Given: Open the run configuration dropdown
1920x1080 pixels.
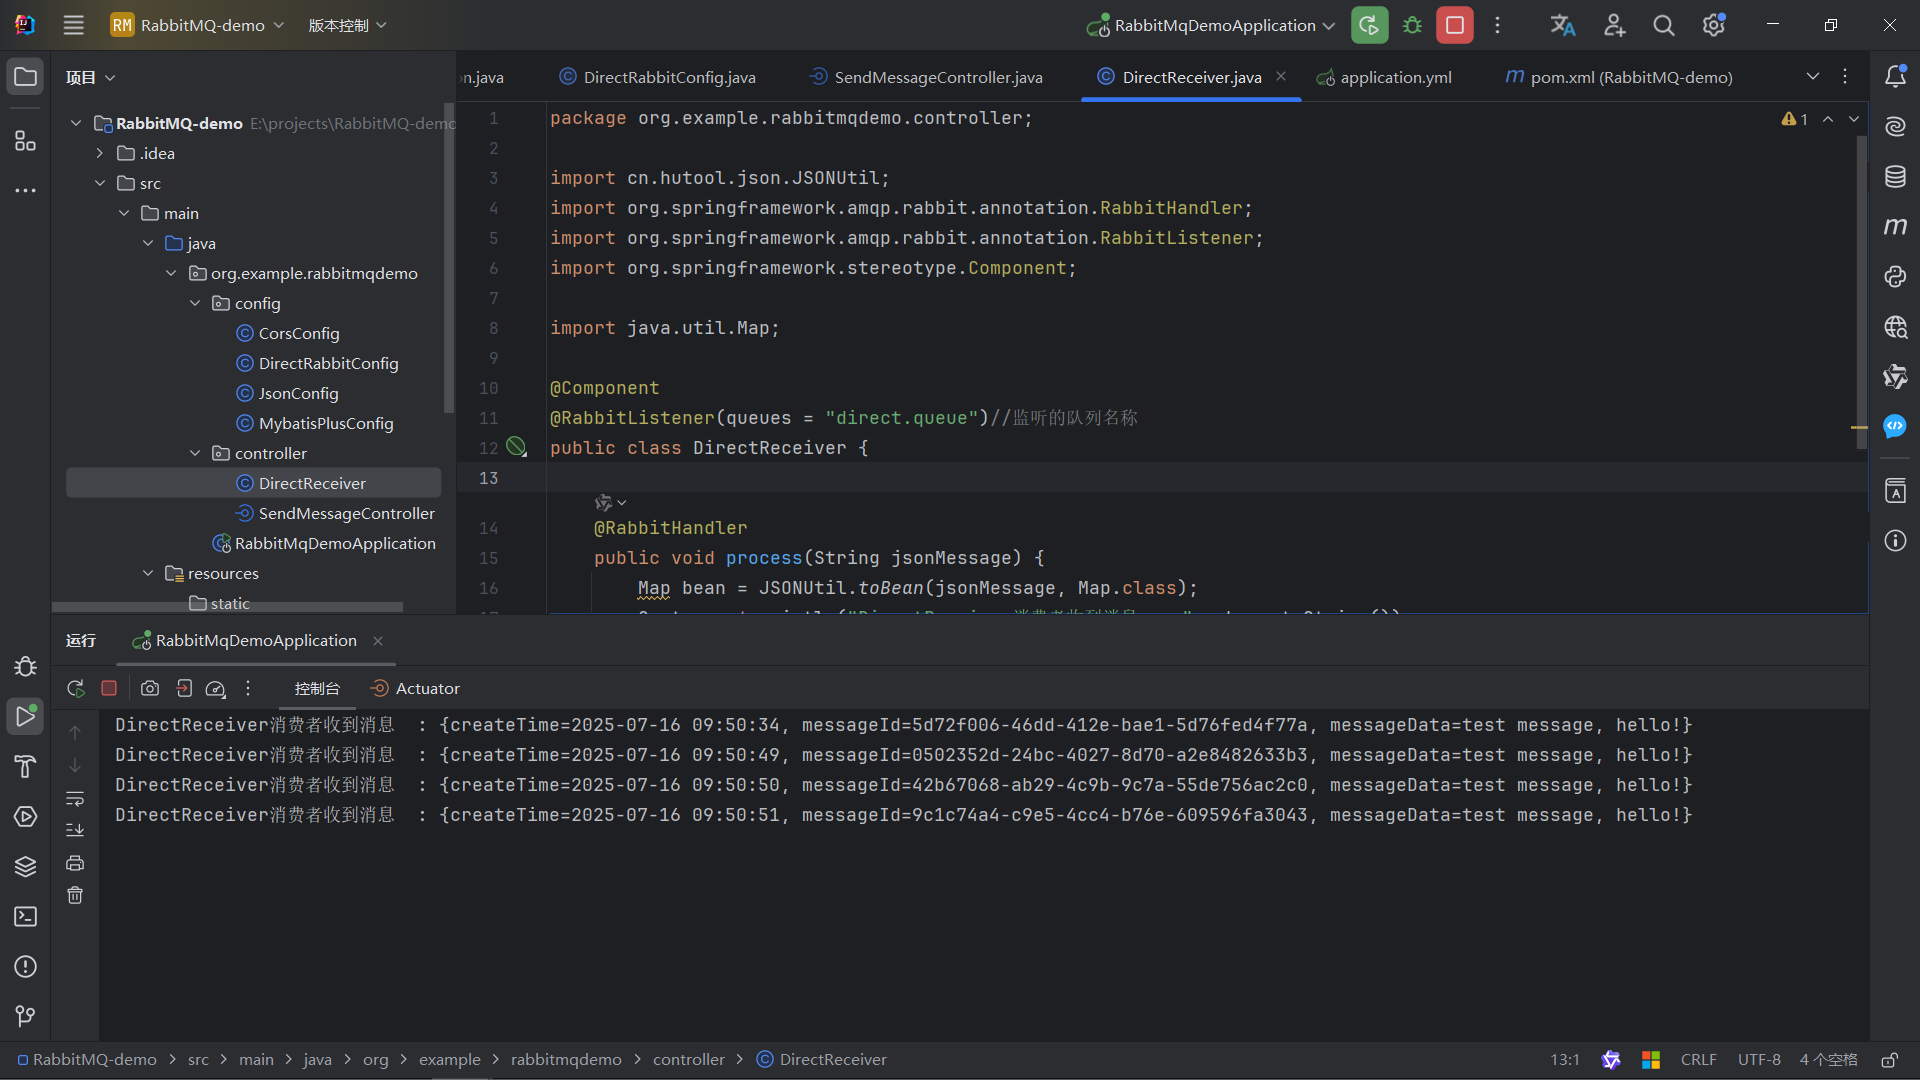Looking at the screenshot, I should pyautogui.click(x=1215, y=25).
